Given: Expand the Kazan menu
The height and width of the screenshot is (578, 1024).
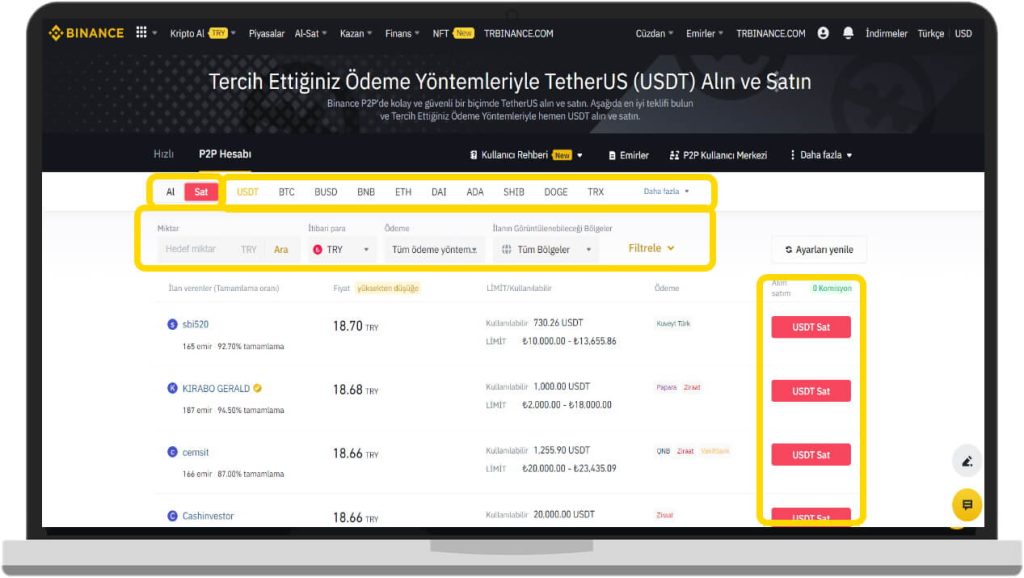Looking at the screenshot, I should click(x=356, y=33).
